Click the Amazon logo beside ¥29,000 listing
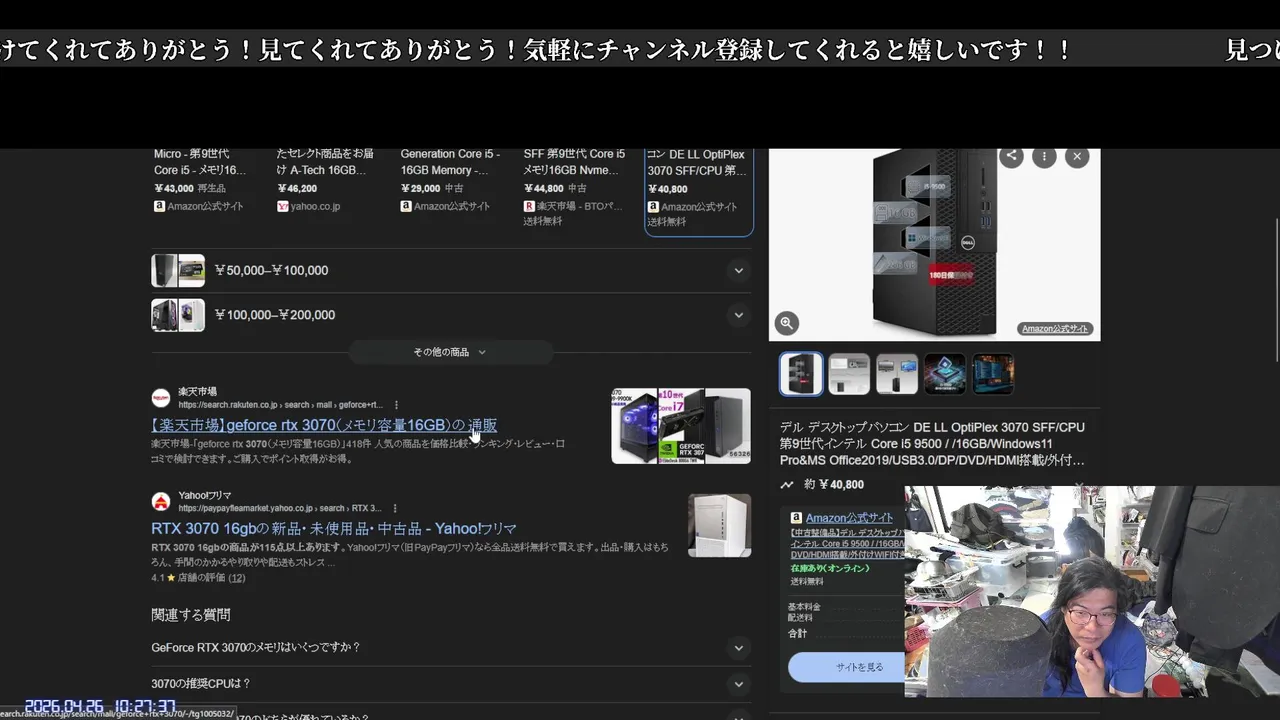 coord(406,206)
